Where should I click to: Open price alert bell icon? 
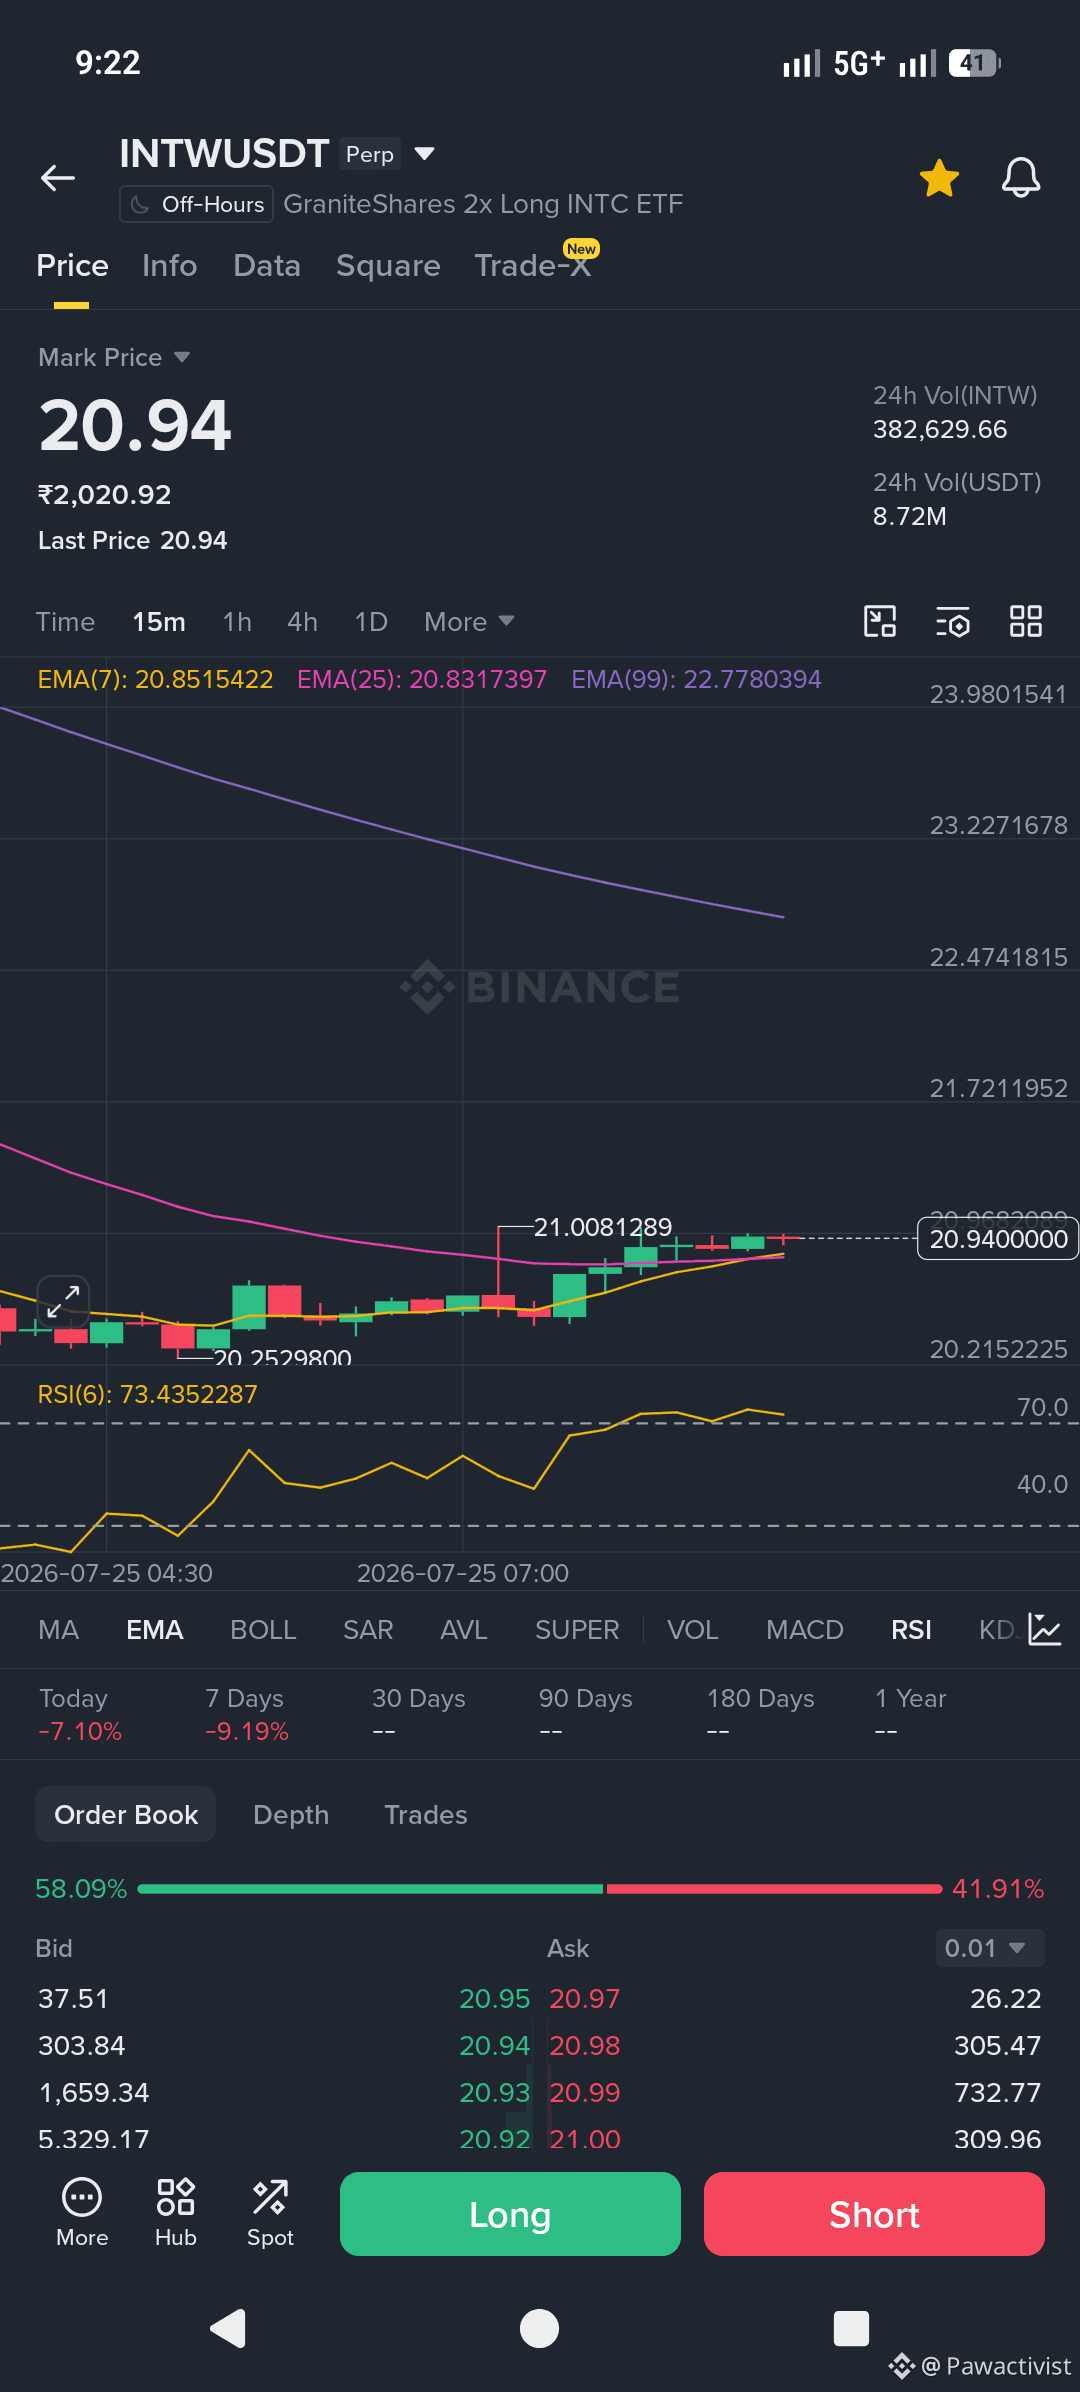(1021, 178)
